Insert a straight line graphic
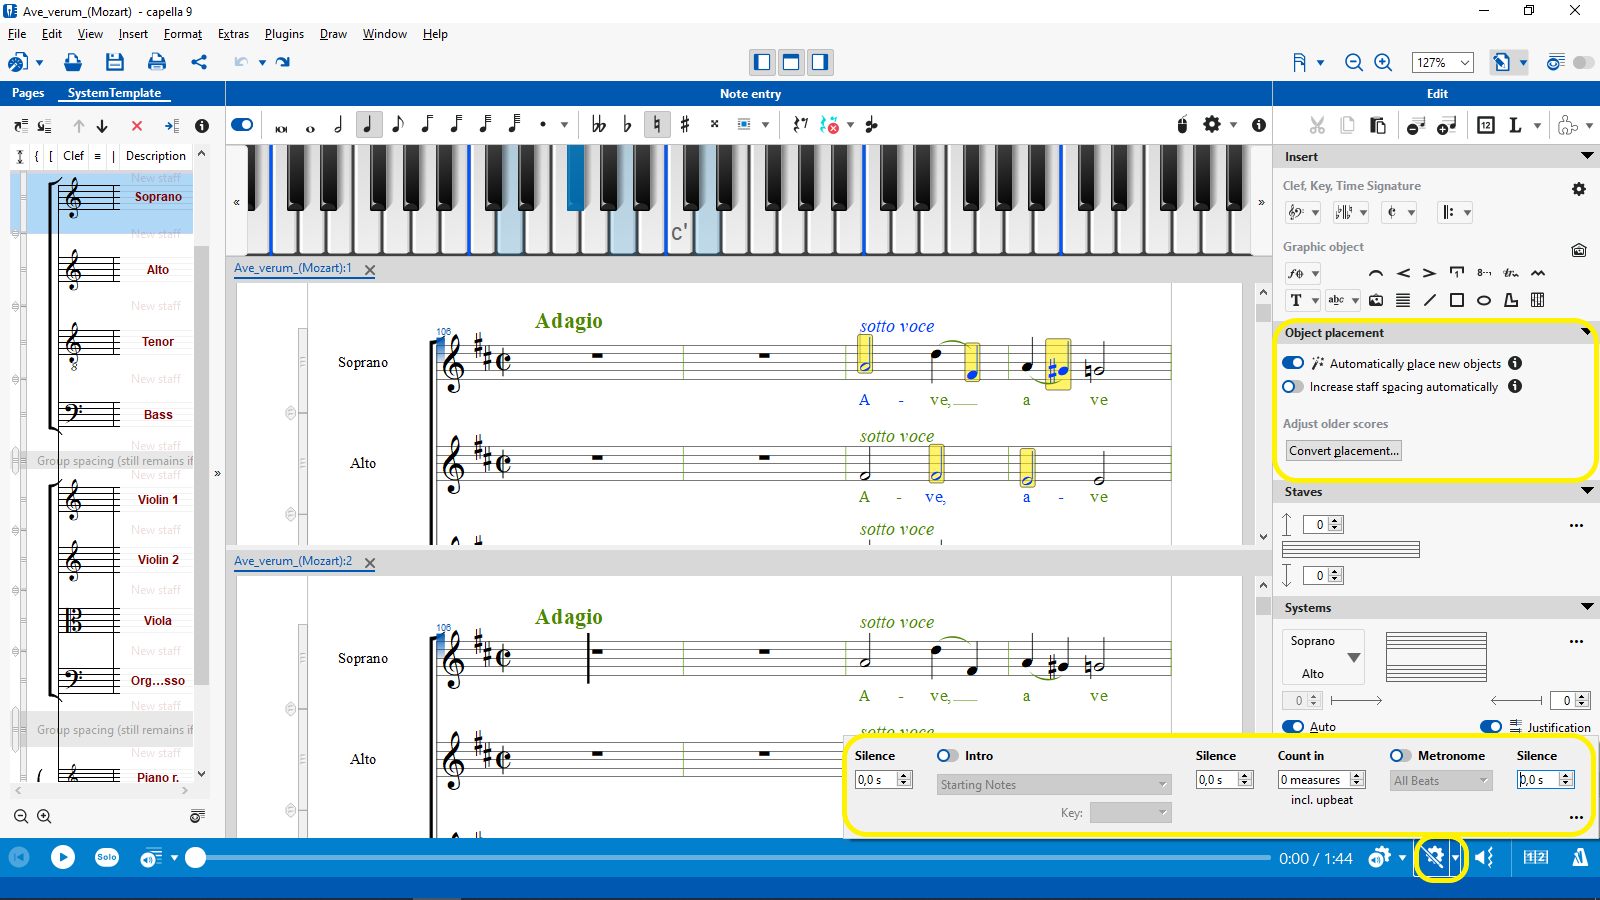 [1430, 300]
